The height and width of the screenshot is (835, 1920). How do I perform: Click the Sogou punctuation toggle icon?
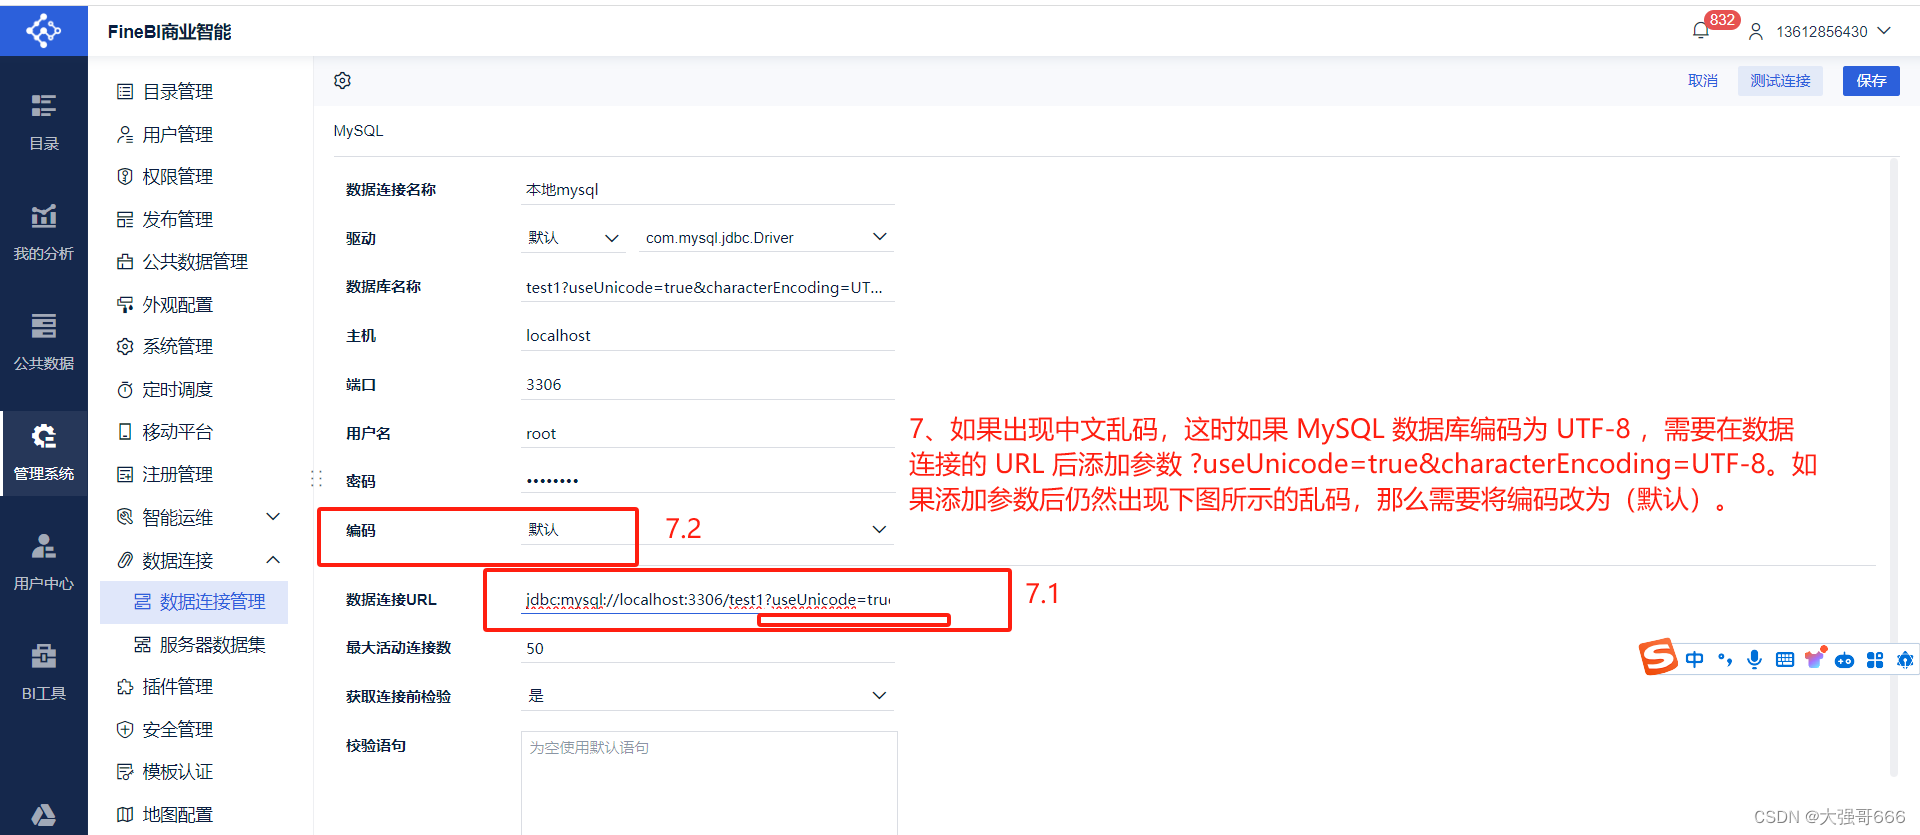(x=1725, y=659)
